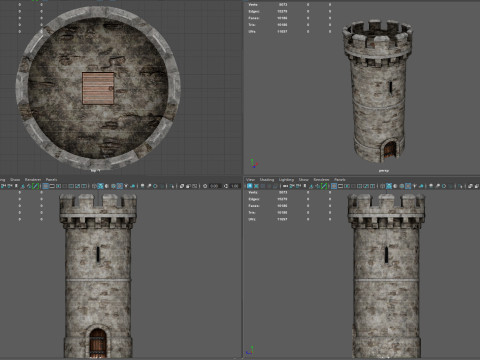The image size is (480, 360).
Task: Toggle X-ray icon in side-view panel toolbar
Action: [x=470, y=186]
